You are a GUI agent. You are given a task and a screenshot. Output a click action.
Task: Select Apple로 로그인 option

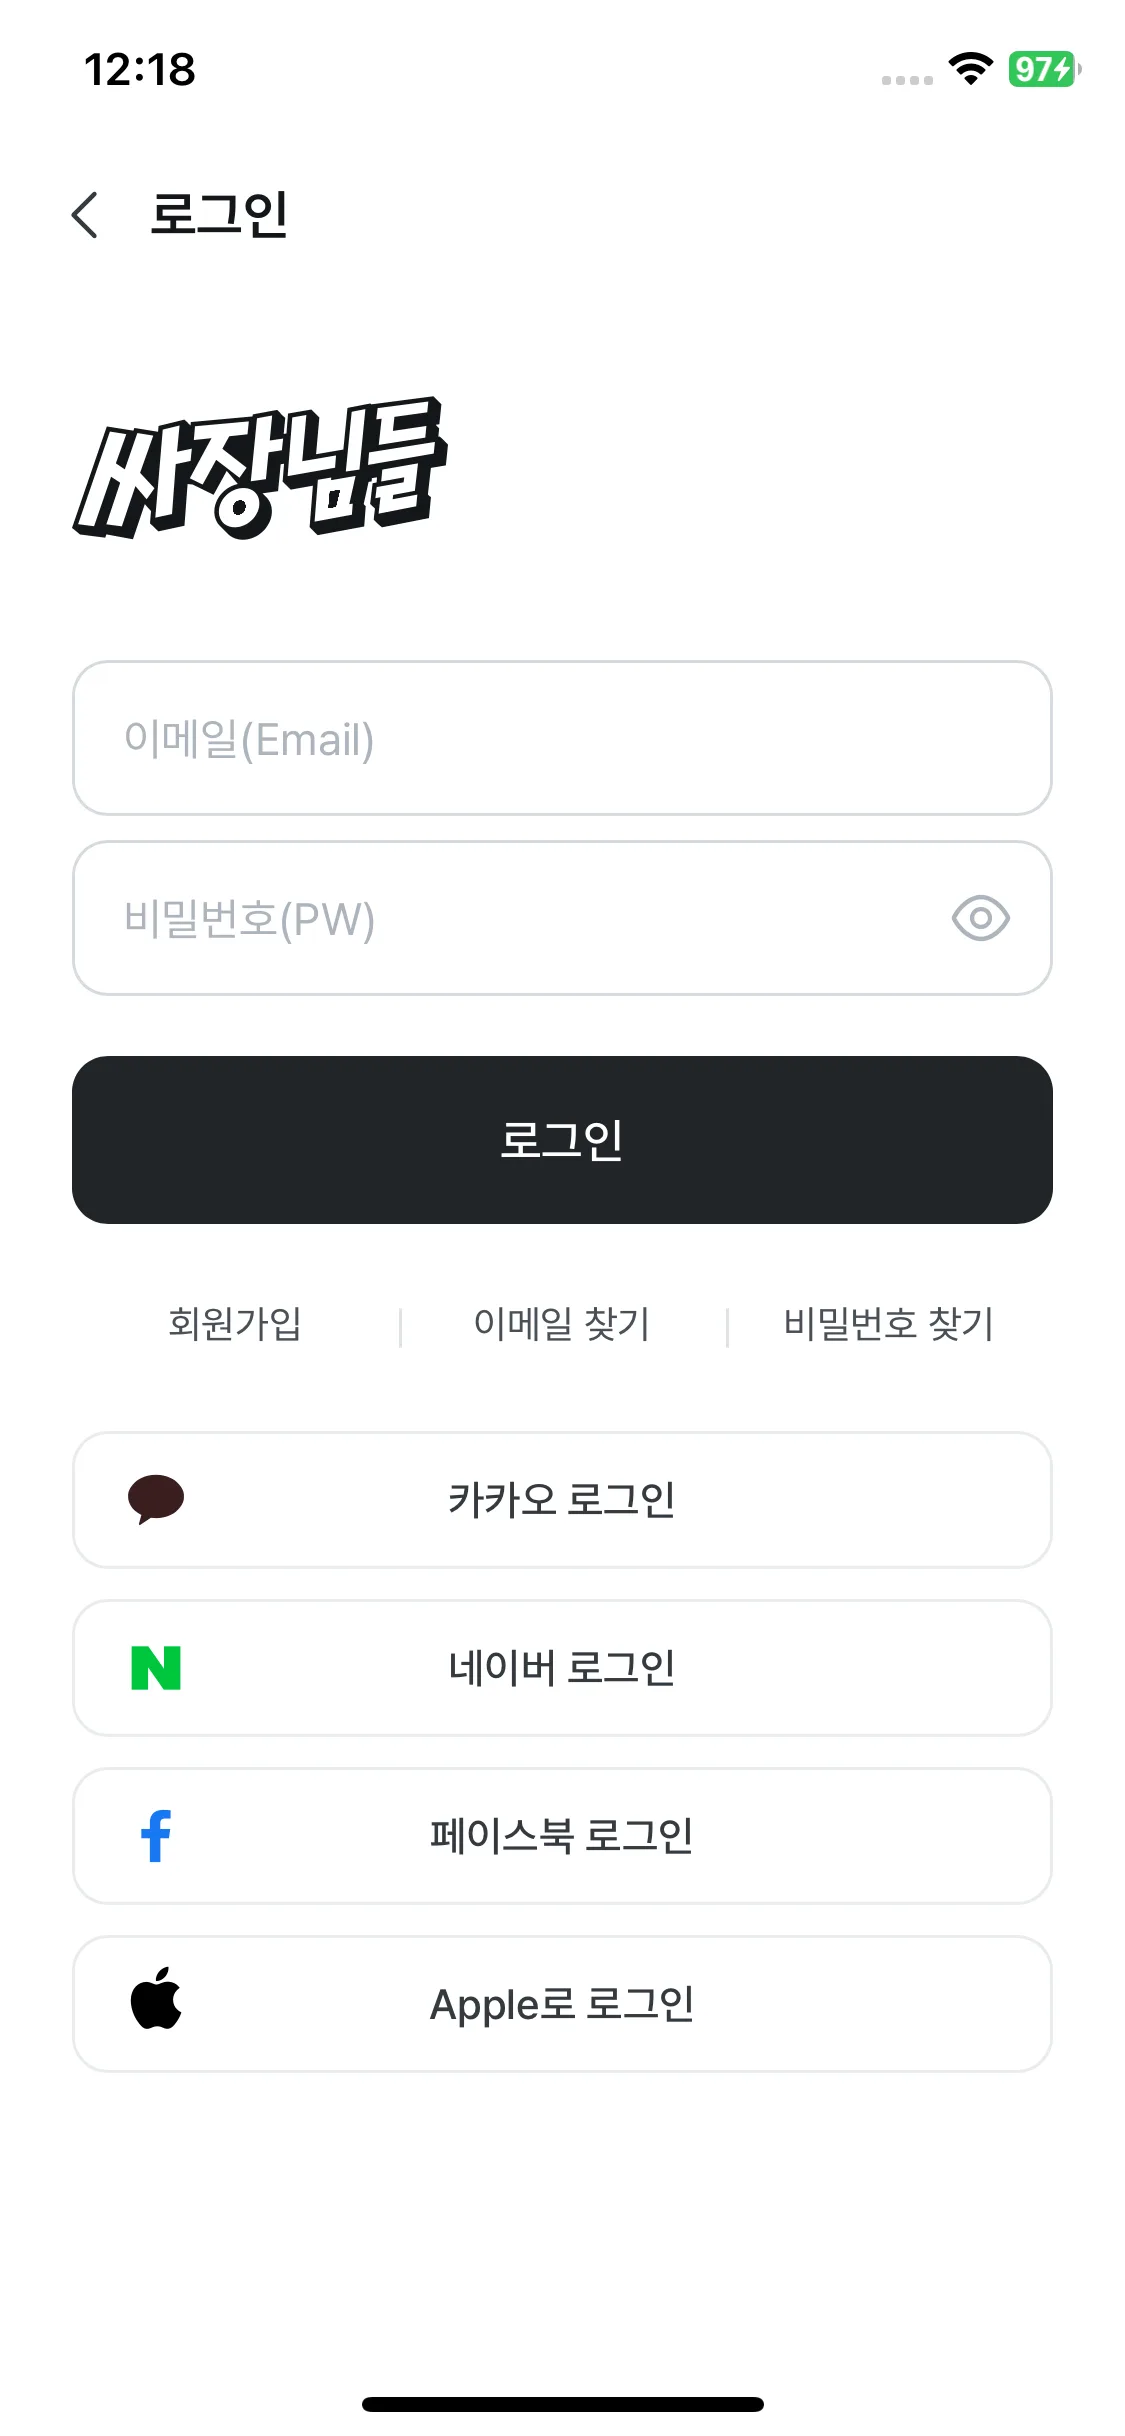coord(562,2004)
